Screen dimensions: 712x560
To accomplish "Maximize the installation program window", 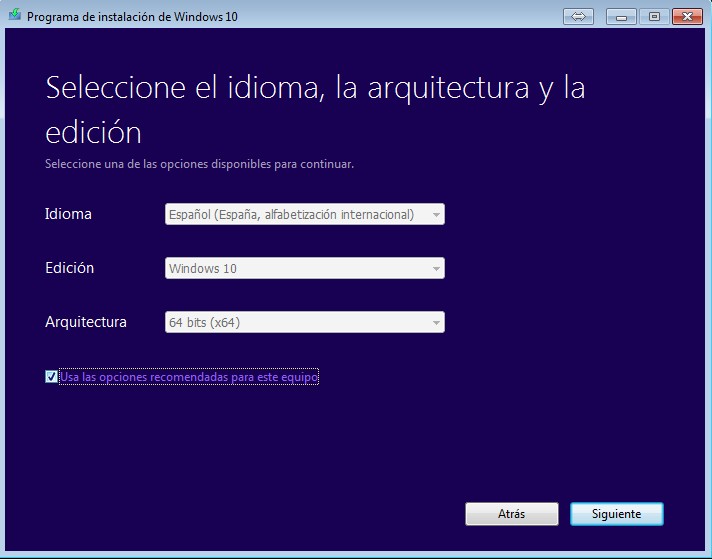I will tap(654, 16).
